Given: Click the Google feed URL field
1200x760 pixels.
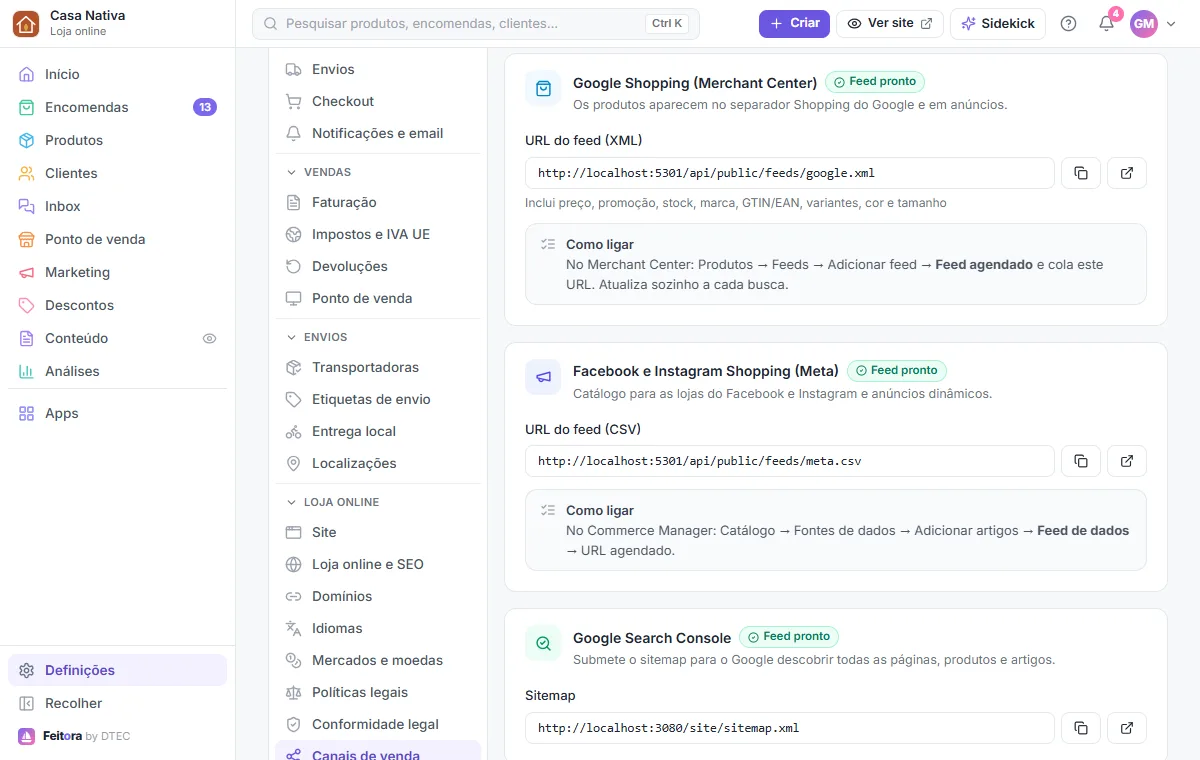Looking at the screenshot, I should [x=790, y=173].
